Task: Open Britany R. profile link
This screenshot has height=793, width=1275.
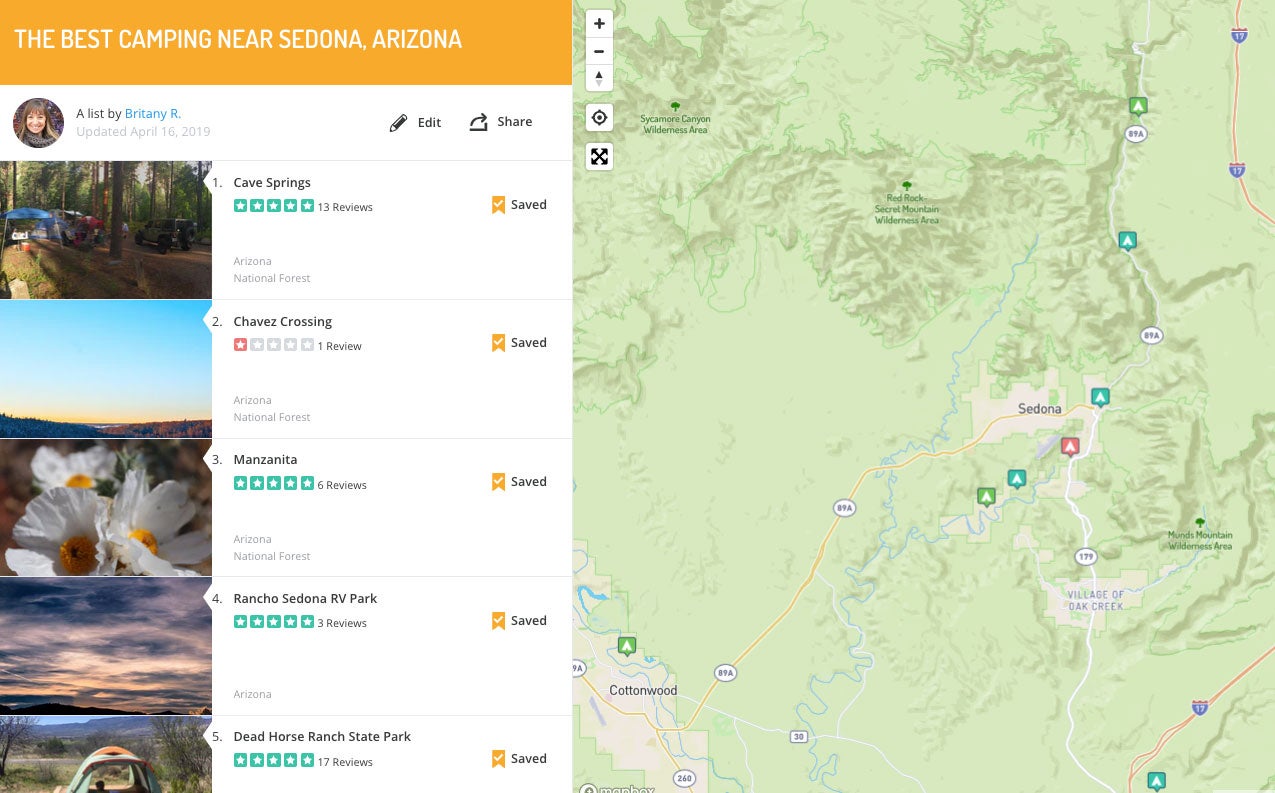Action: [x=153, y=114]
